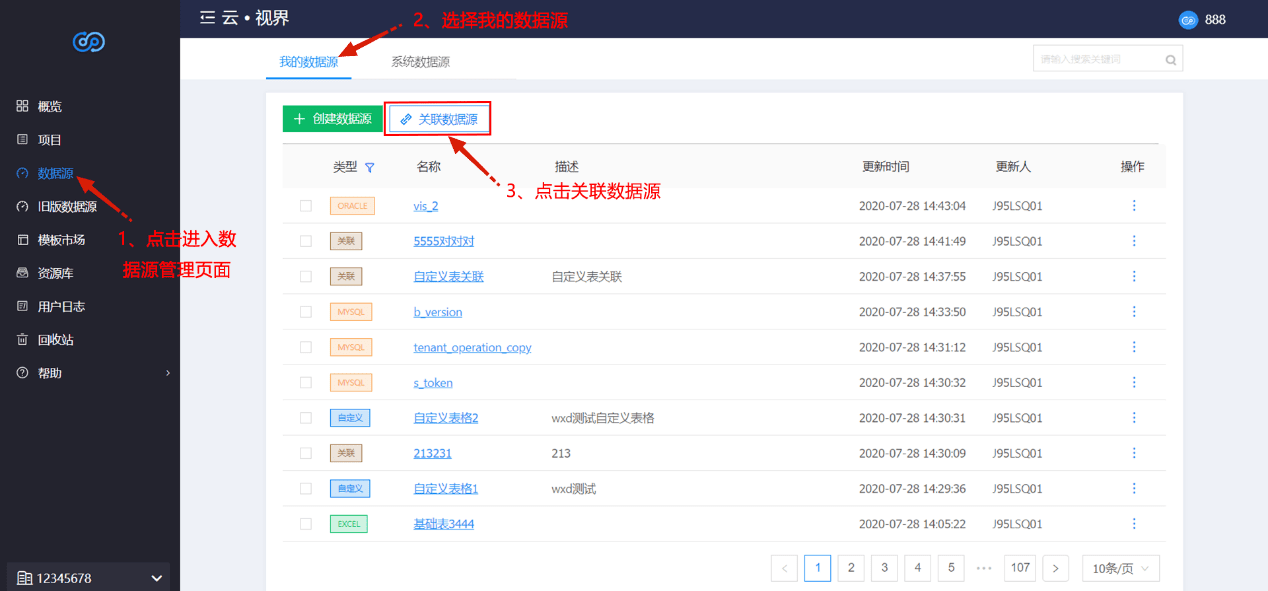
Task: Check the box for 213231 row
Action: [306, 453]
